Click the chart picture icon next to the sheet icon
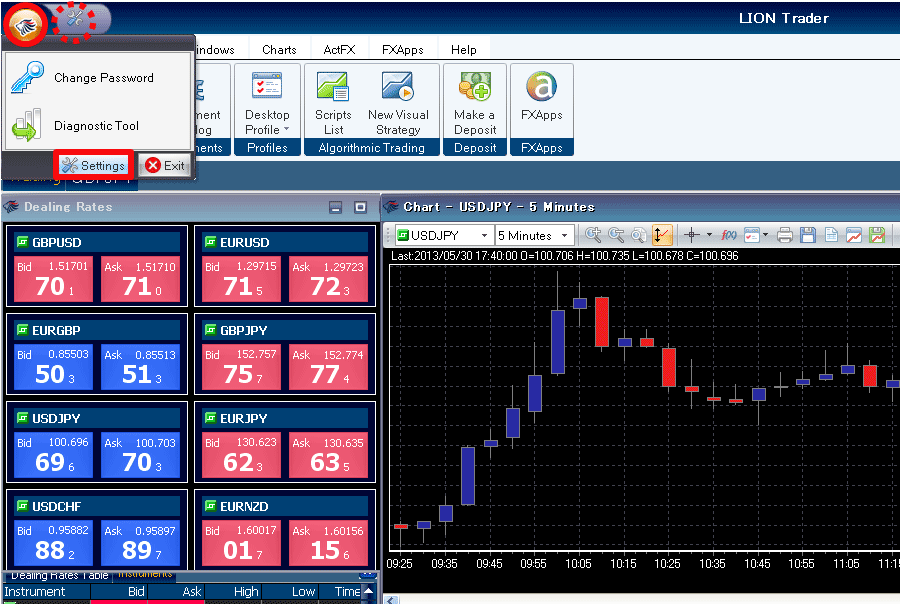 pyautogui.click(x=854, y=235)
